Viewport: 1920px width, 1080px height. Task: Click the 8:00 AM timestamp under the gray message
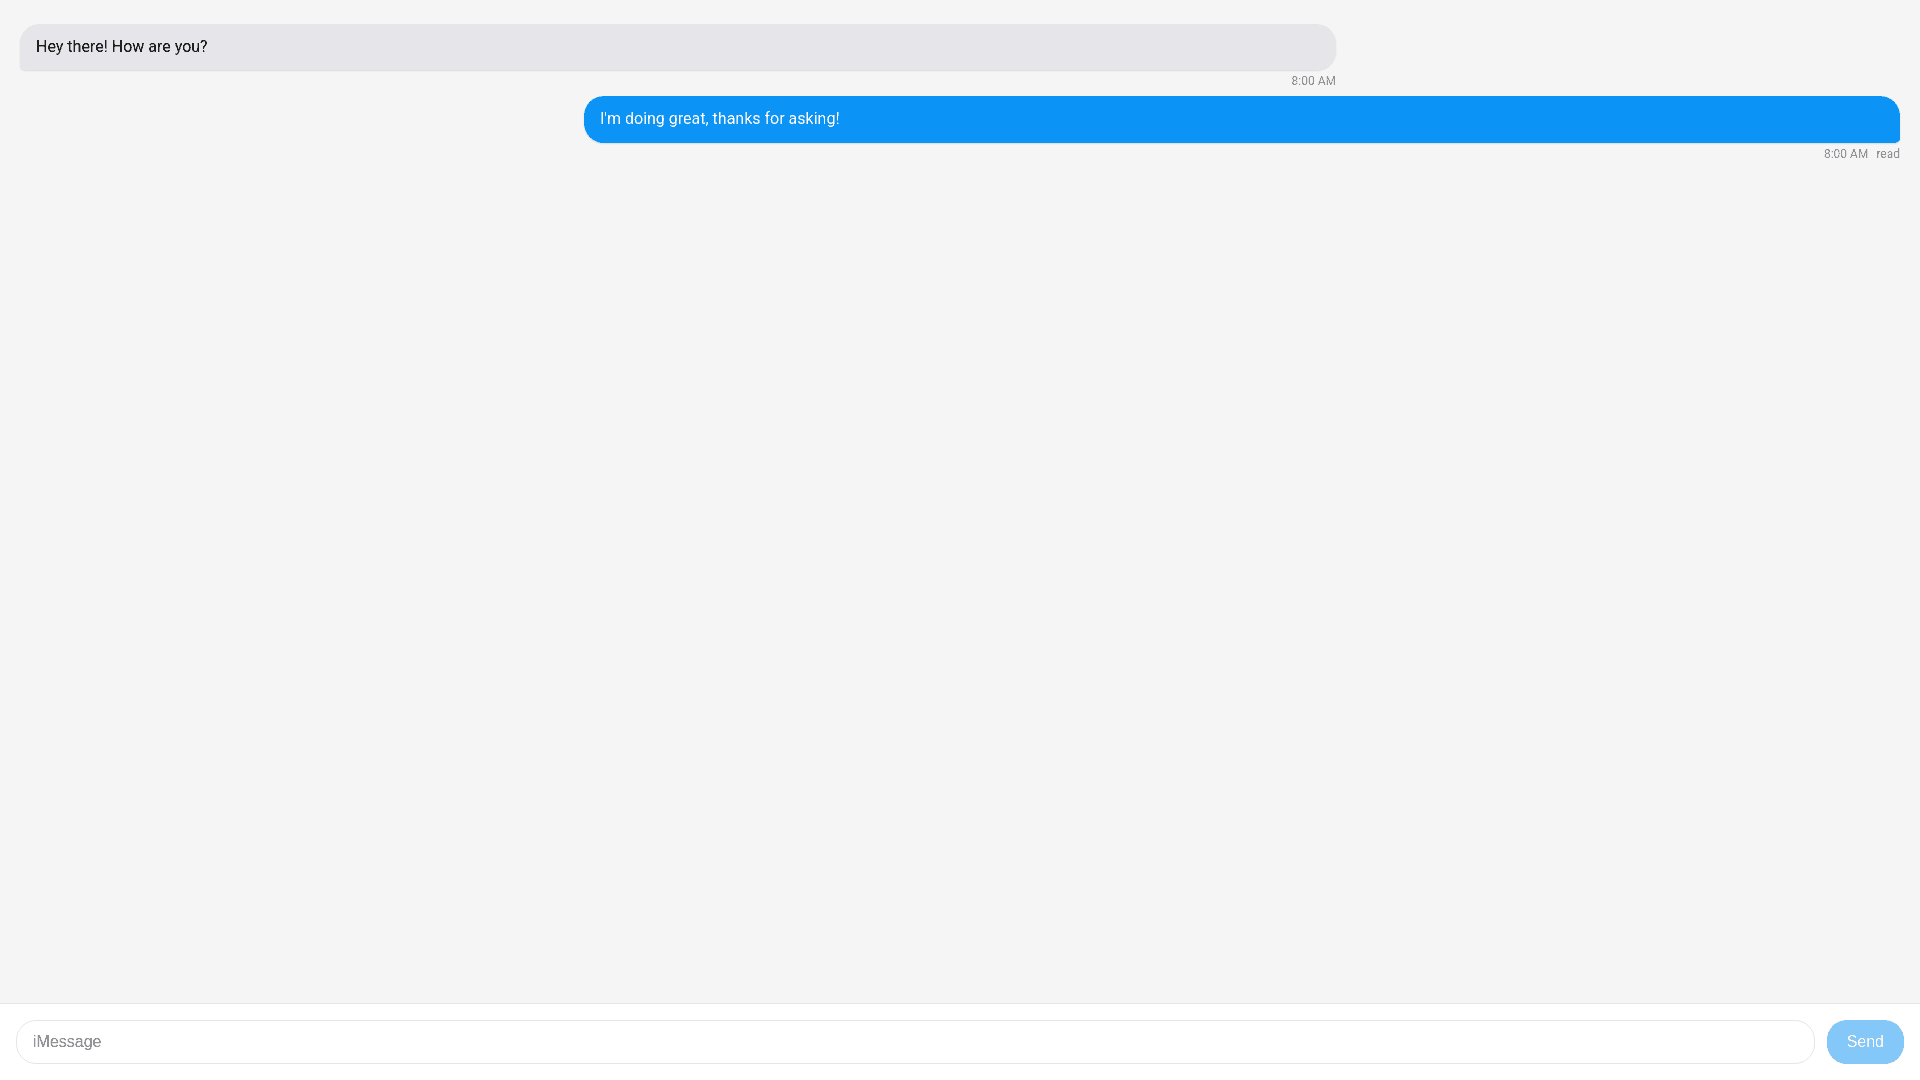click(x=1312, y=81)
